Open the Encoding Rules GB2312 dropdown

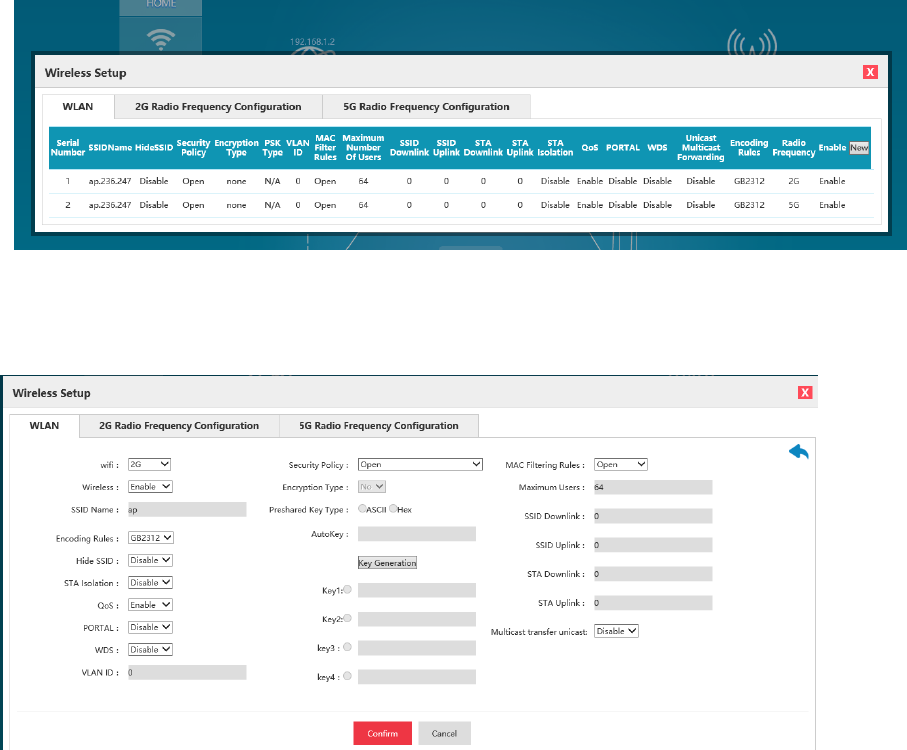tap(151, 538)
